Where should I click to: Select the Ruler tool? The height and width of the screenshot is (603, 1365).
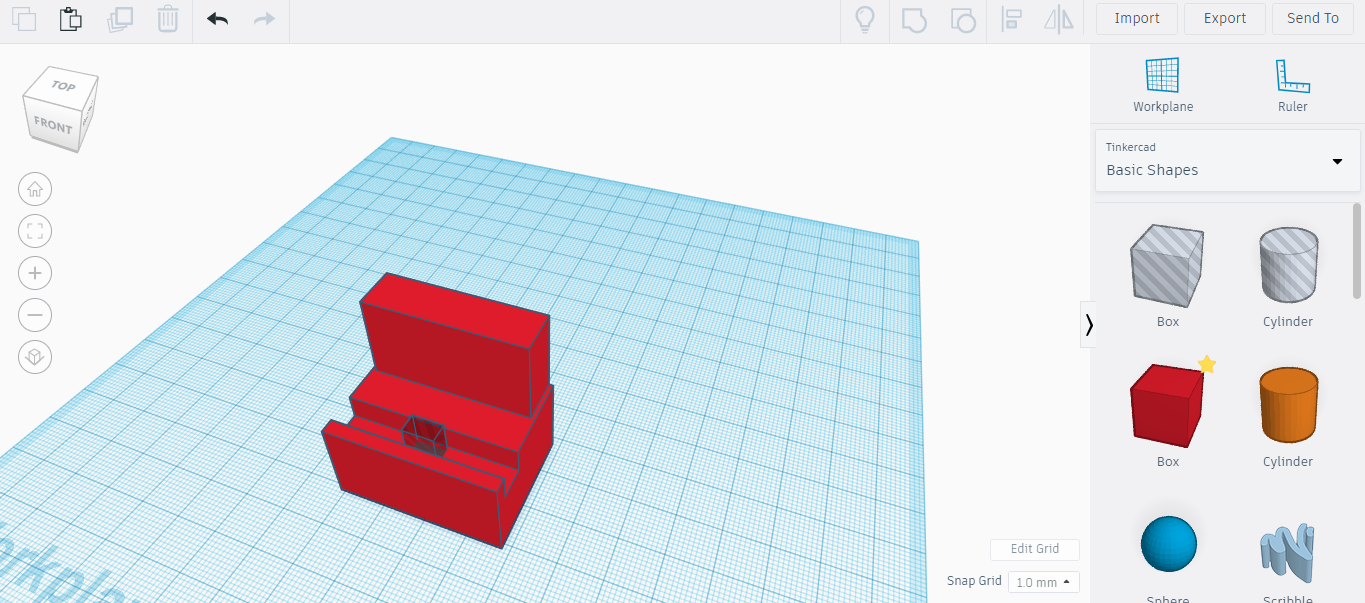[1293, 85]
